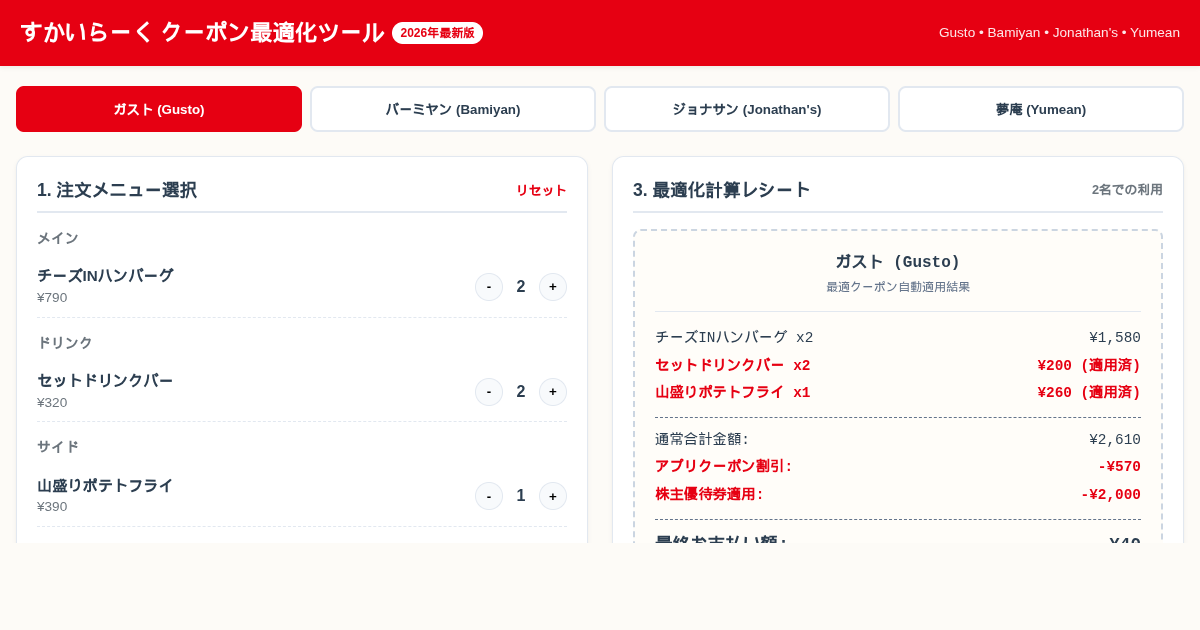This screenshot has height=630, width=1200.
Task: Click the -¥570 discount value
Action: (1119, 467)
